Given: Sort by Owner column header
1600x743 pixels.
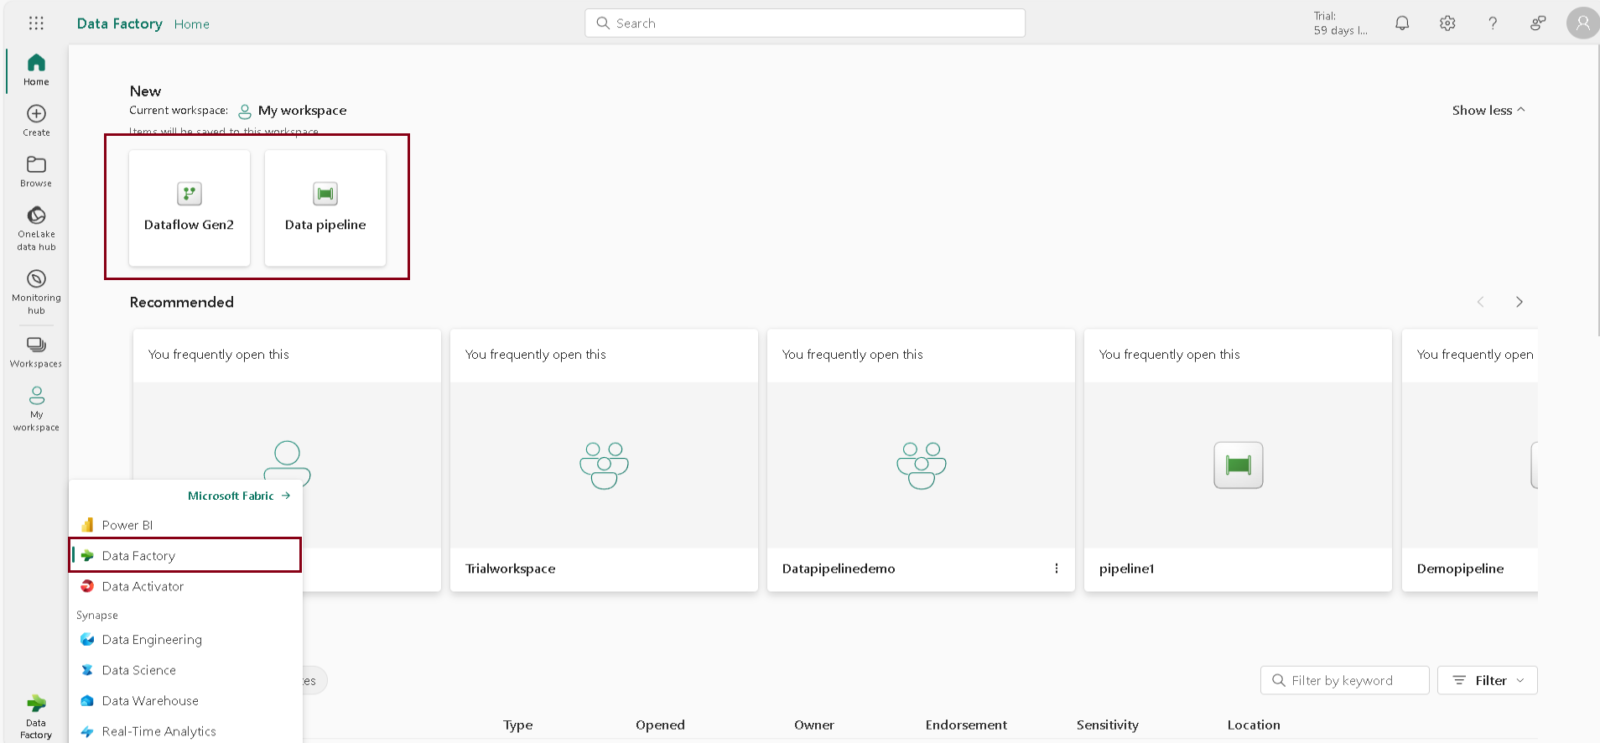Looking at the screenshot, I should tap(814, 725).
